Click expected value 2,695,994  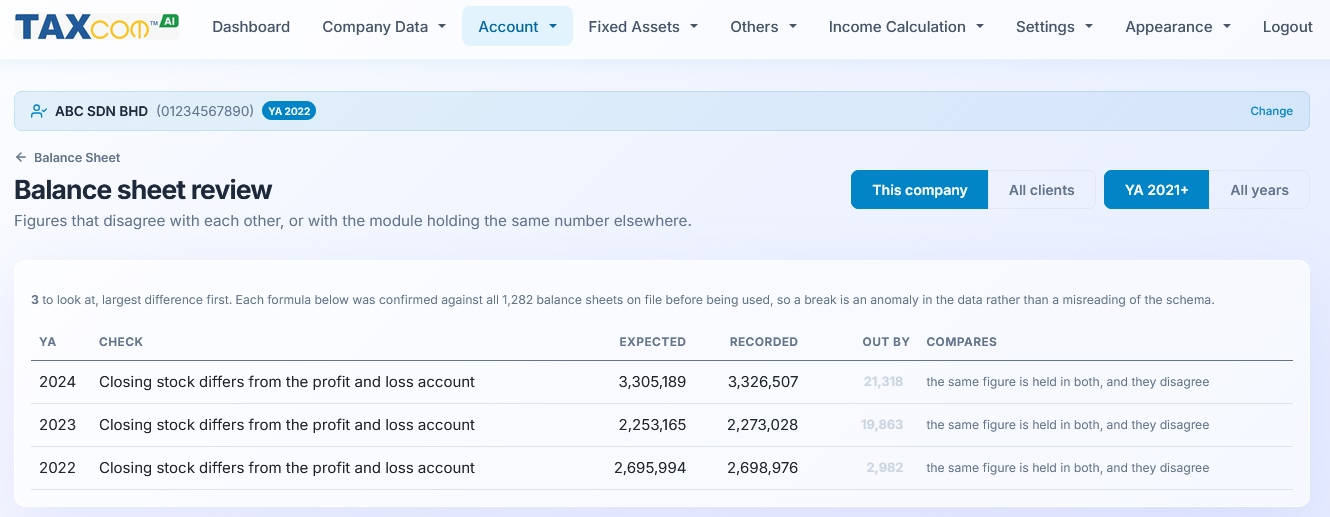650,468
